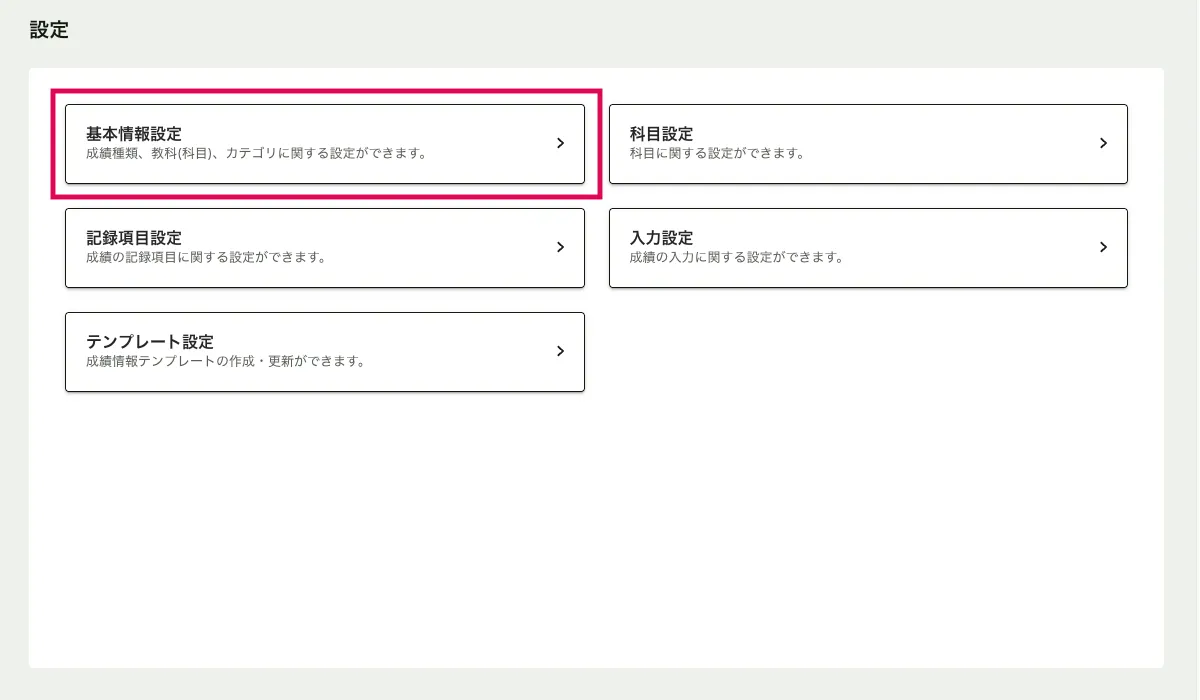Image resolution: width=1200 pixels, height=700 pixels.
Task: Click the chevron arrow on 入力設定 card
Action: [x=1103, y=247]
